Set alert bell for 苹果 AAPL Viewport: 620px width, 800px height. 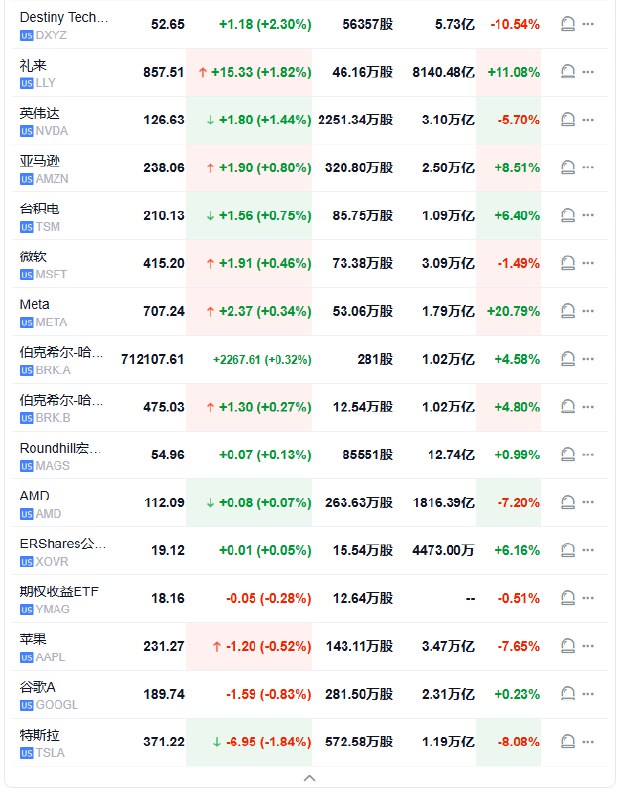pos(567,646)
